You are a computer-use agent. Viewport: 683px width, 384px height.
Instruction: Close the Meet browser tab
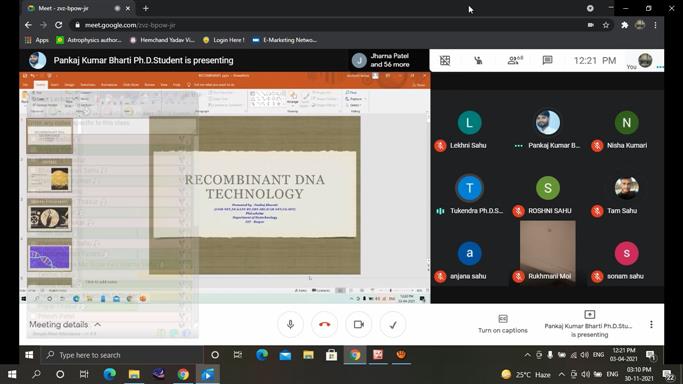(x=128, y=8)
